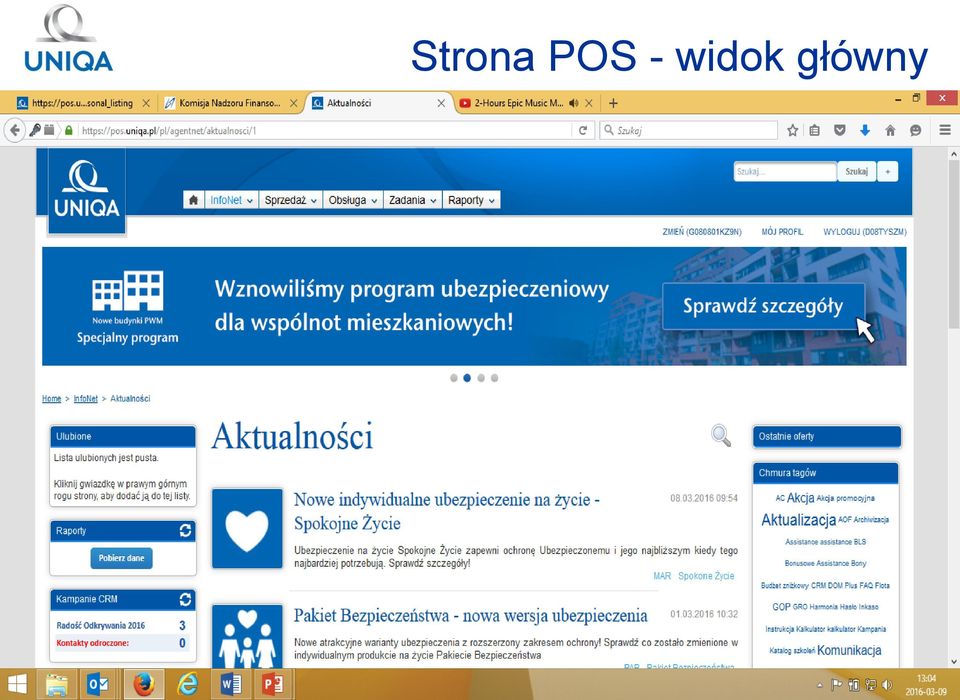Click the Pocket icon in toolbar
Screen dimensions: 960x700
[840, 130]
